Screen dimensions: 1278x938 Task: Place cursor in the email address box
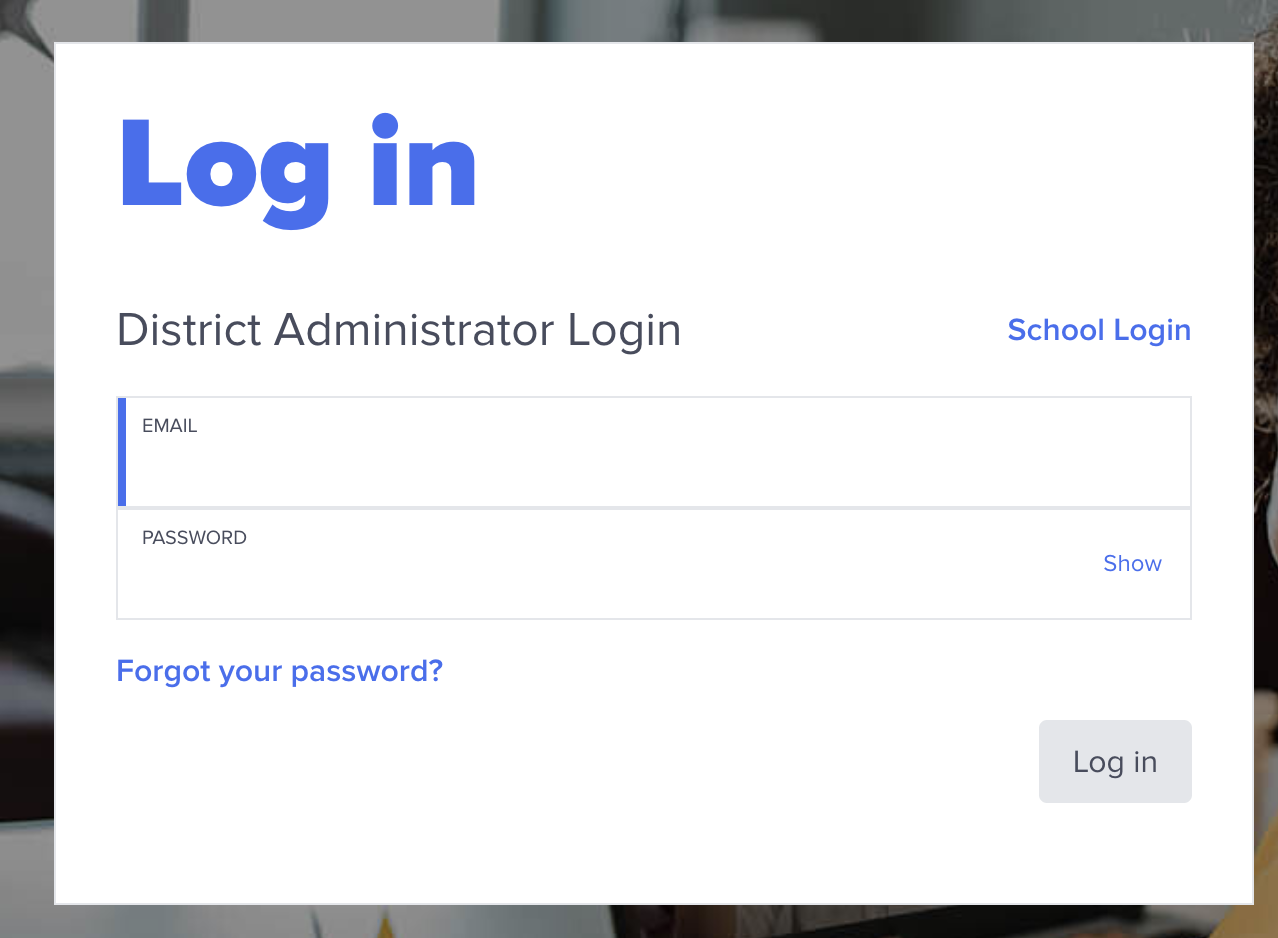654,452
